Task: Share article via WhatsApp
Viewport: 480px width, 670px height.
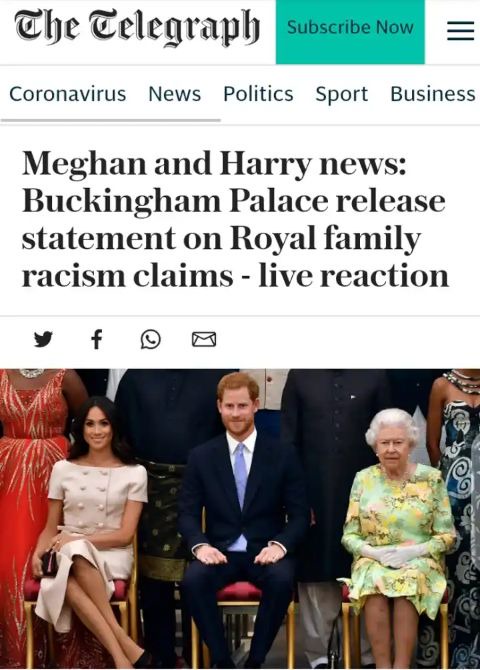Action: [x=150, y=339]
